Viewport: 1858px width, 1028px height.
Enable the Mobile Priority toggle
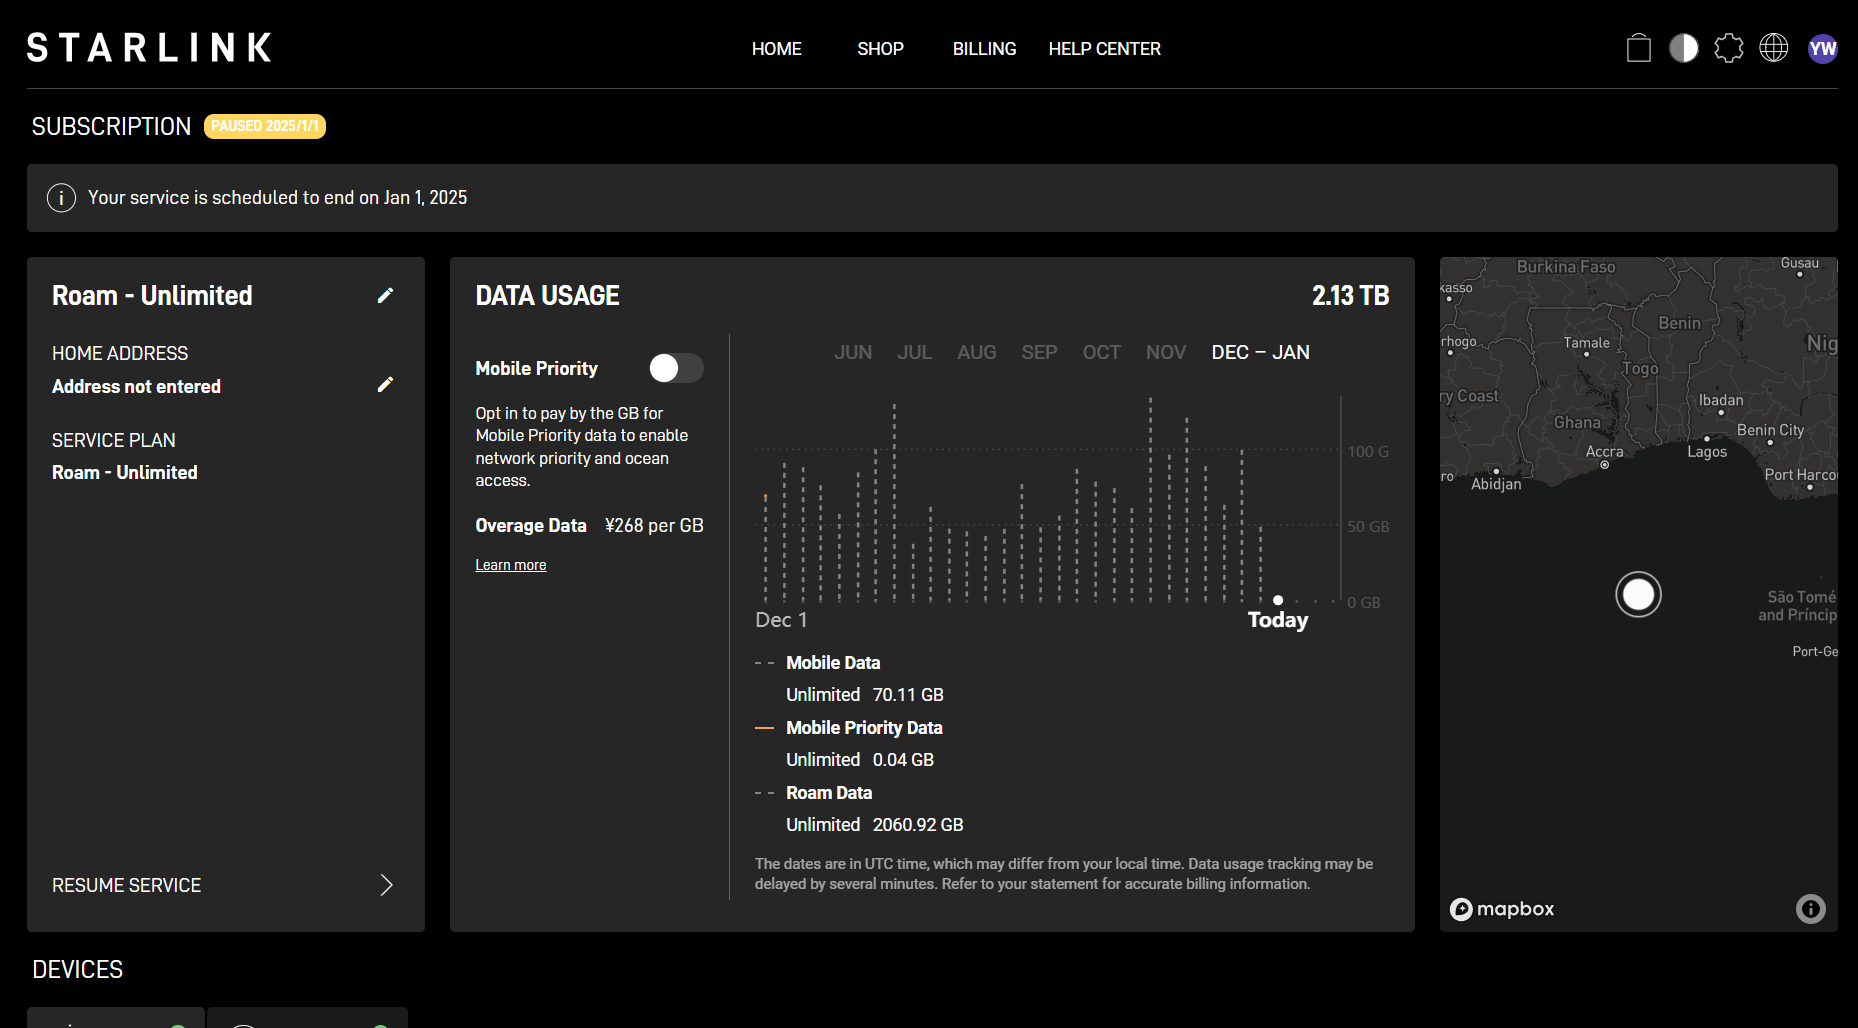(676, 368)
